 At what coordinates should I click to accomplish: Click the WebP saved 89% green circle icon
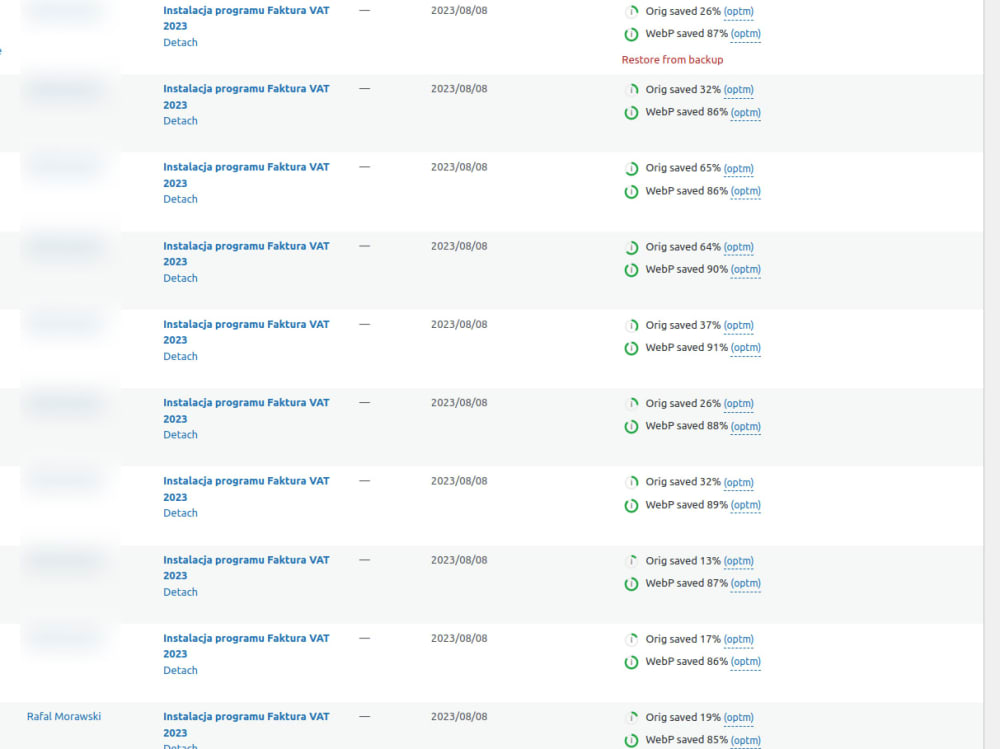(631, 505)
